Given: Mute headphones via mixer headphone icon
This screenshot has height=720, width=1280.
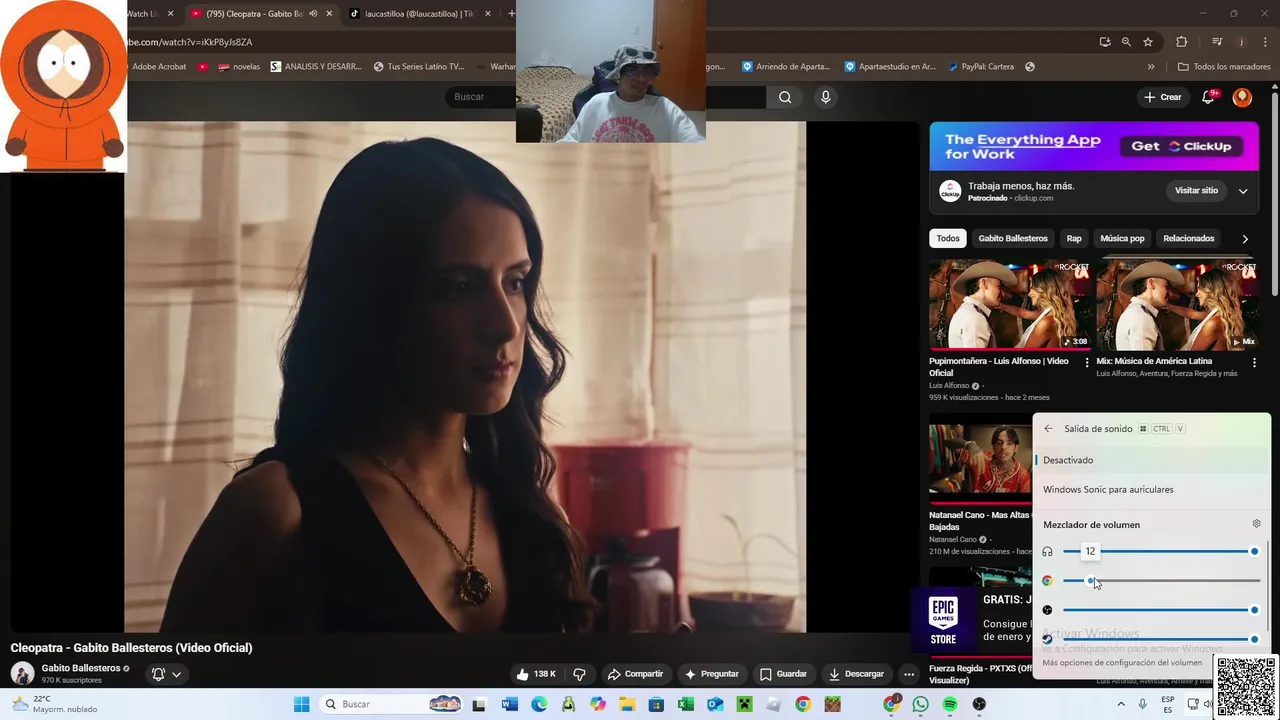Looking at the screenshot, I should (1047, 552).
